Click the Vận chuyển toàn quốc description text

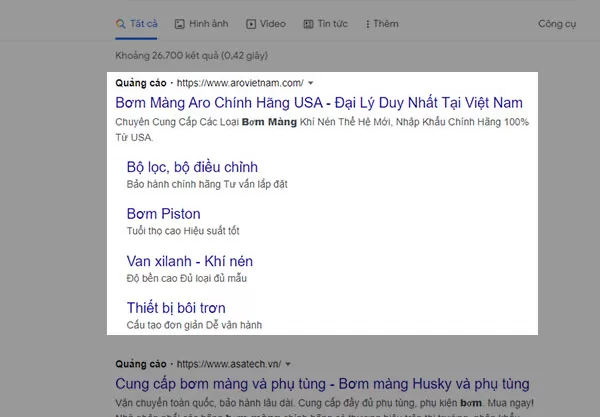click(324, 403)
